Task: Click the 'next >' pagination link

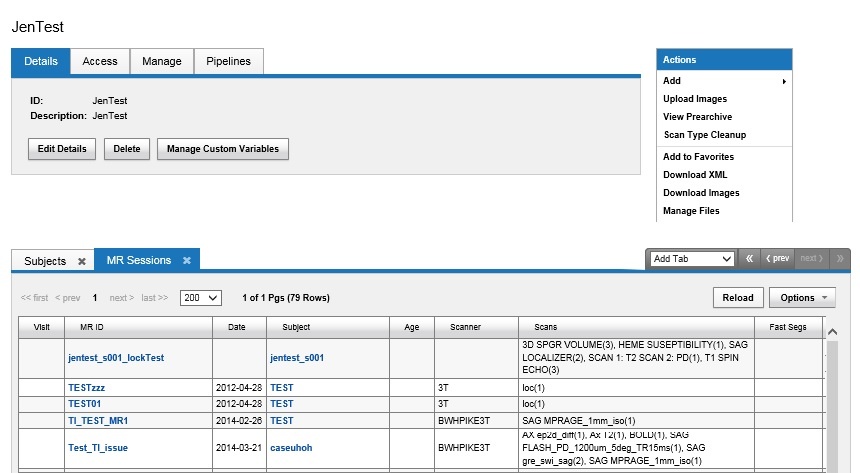Action: (122, 298)
